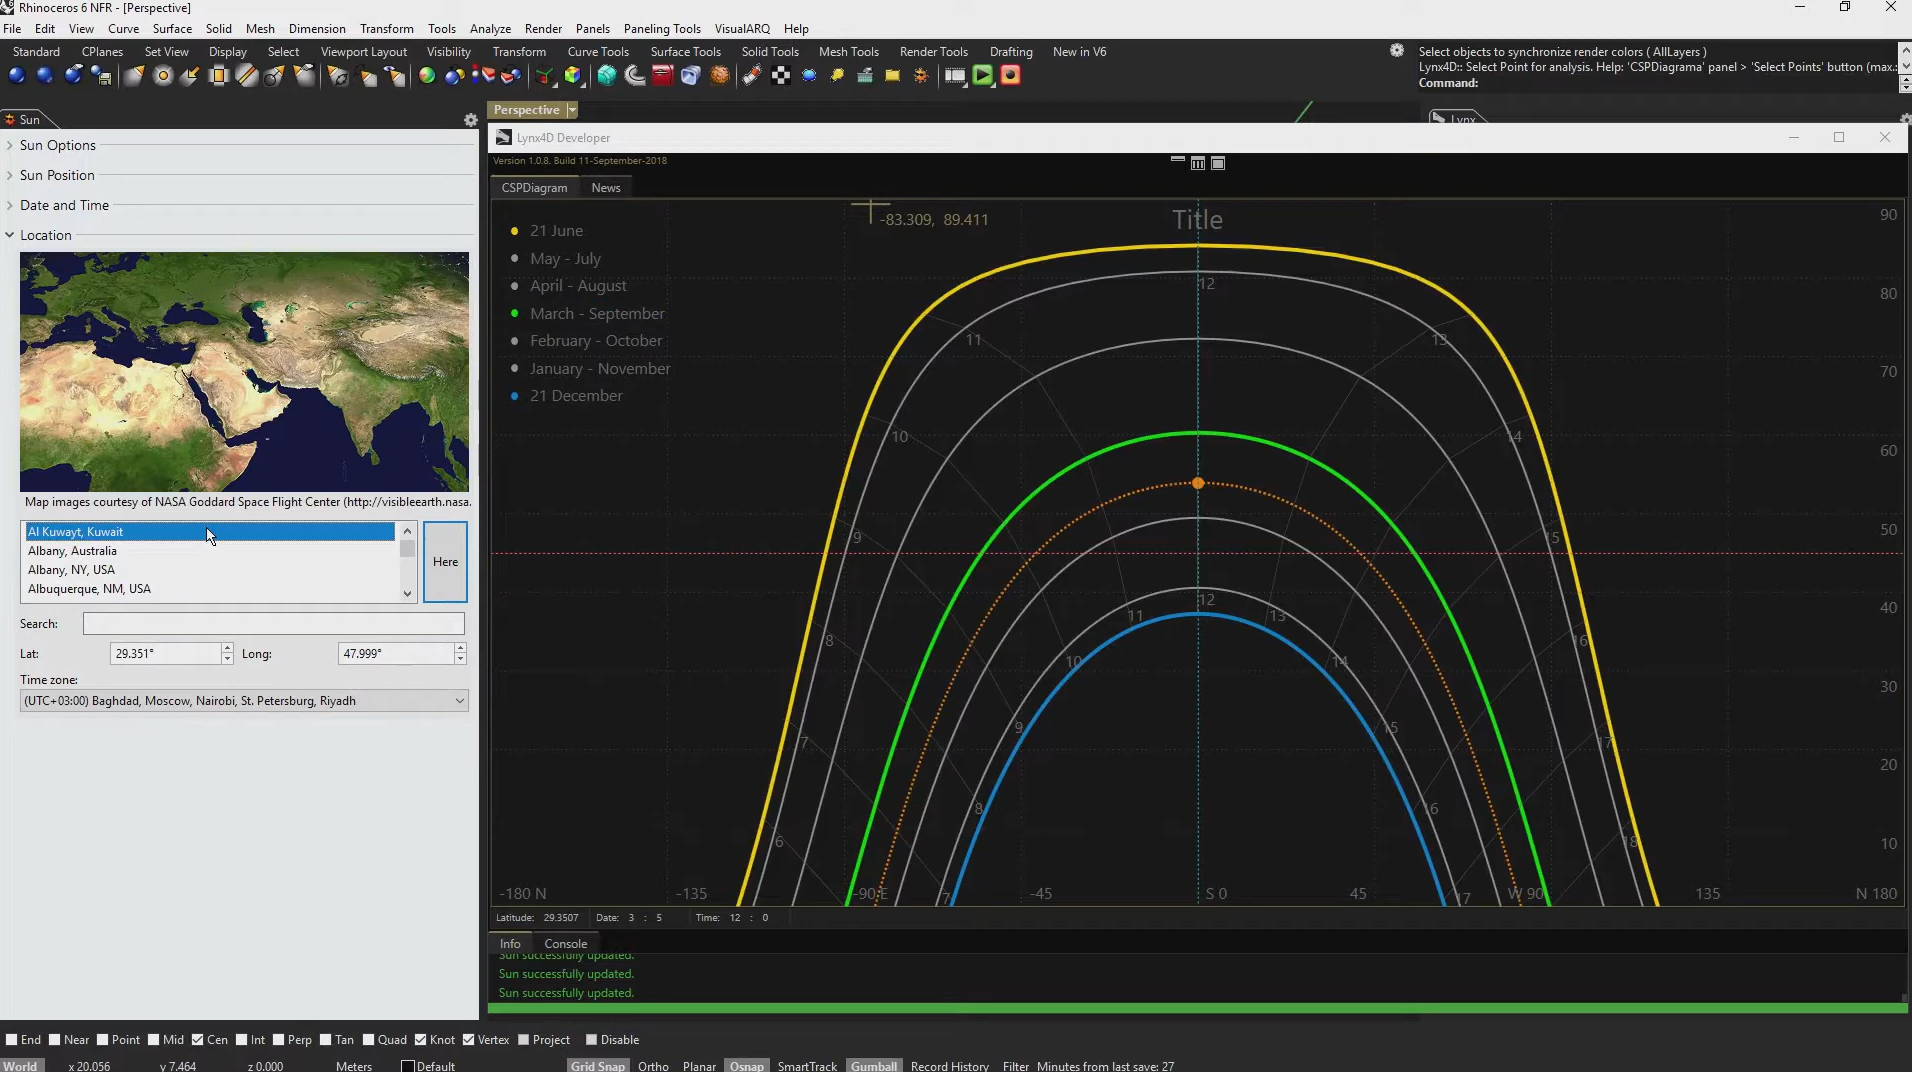Open Sun panel gear settings icon
The width and height of the screenshot is (1912, 1072).
[x=471, y=120]
